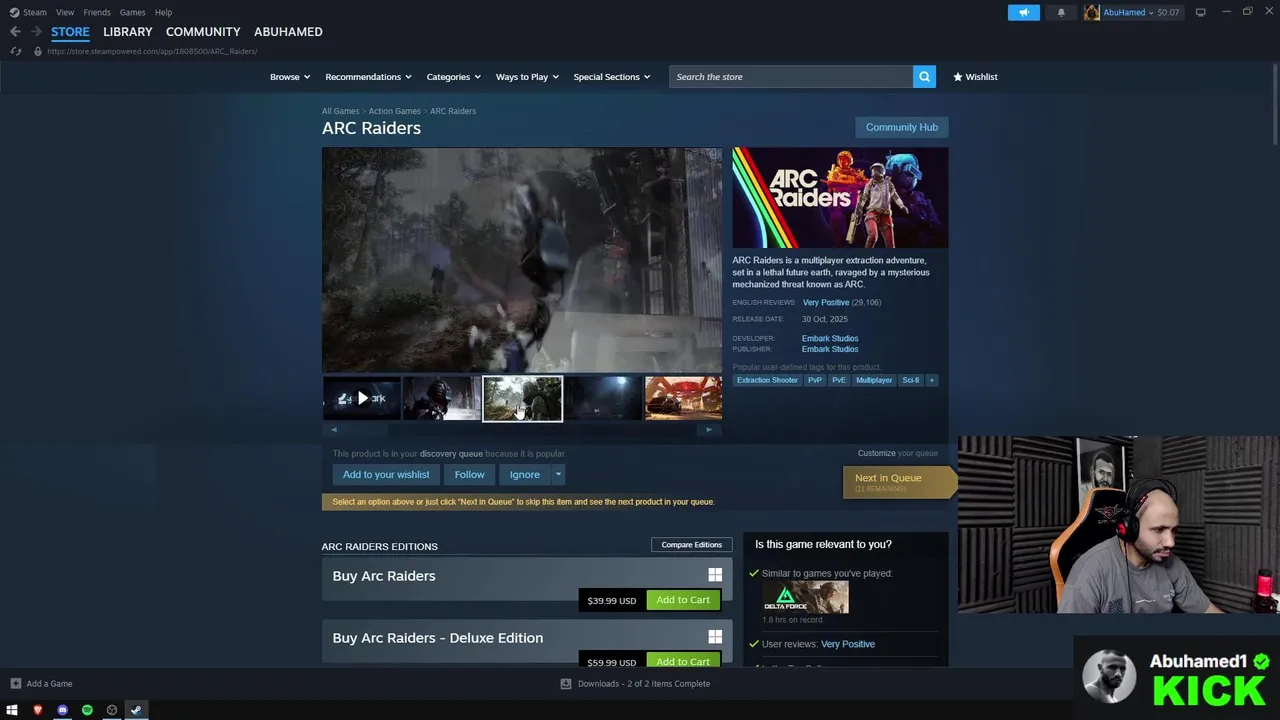Click the Big Picture mode monitor icon
This screenshot has height=720, width=1280.
coord(1200,12)
